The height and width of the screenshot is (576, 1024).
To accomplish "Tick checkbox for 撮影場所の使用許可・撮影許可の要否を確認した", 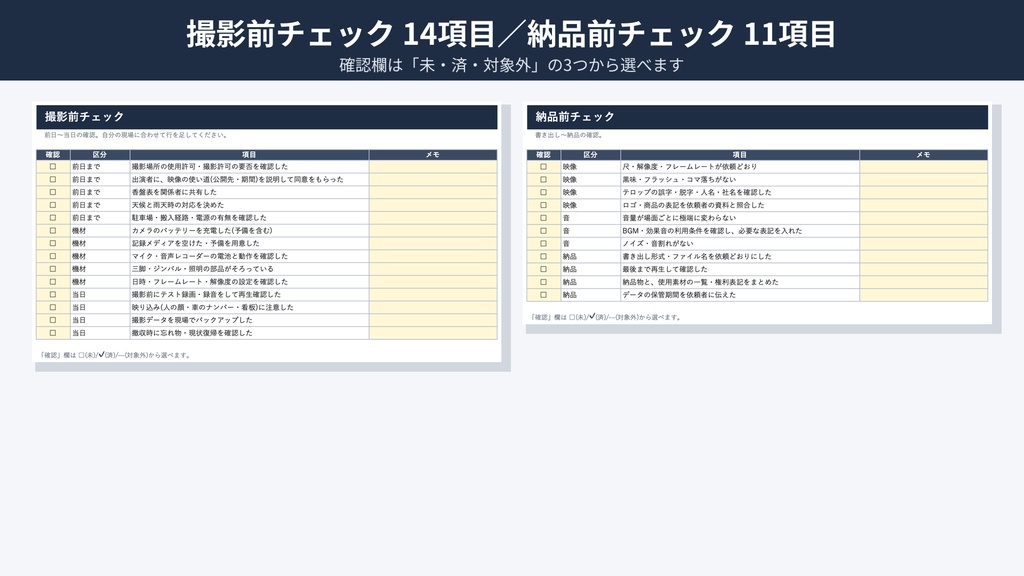I will pos(53,167).
